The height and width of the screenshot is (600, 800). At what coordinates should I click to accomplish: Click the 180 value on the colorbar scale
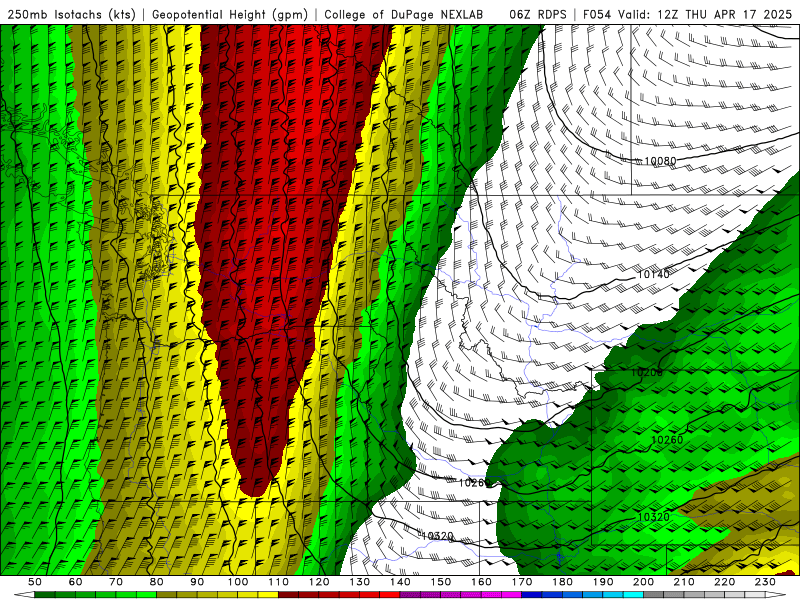click(x=563, y=582)
